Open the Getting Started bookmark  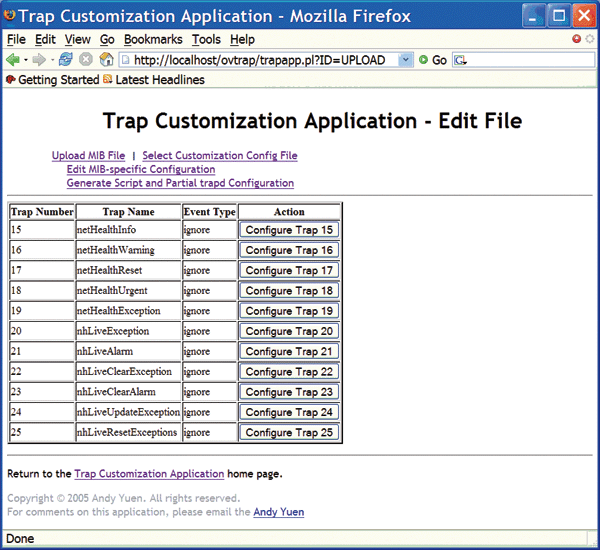[x=58, y=80]
